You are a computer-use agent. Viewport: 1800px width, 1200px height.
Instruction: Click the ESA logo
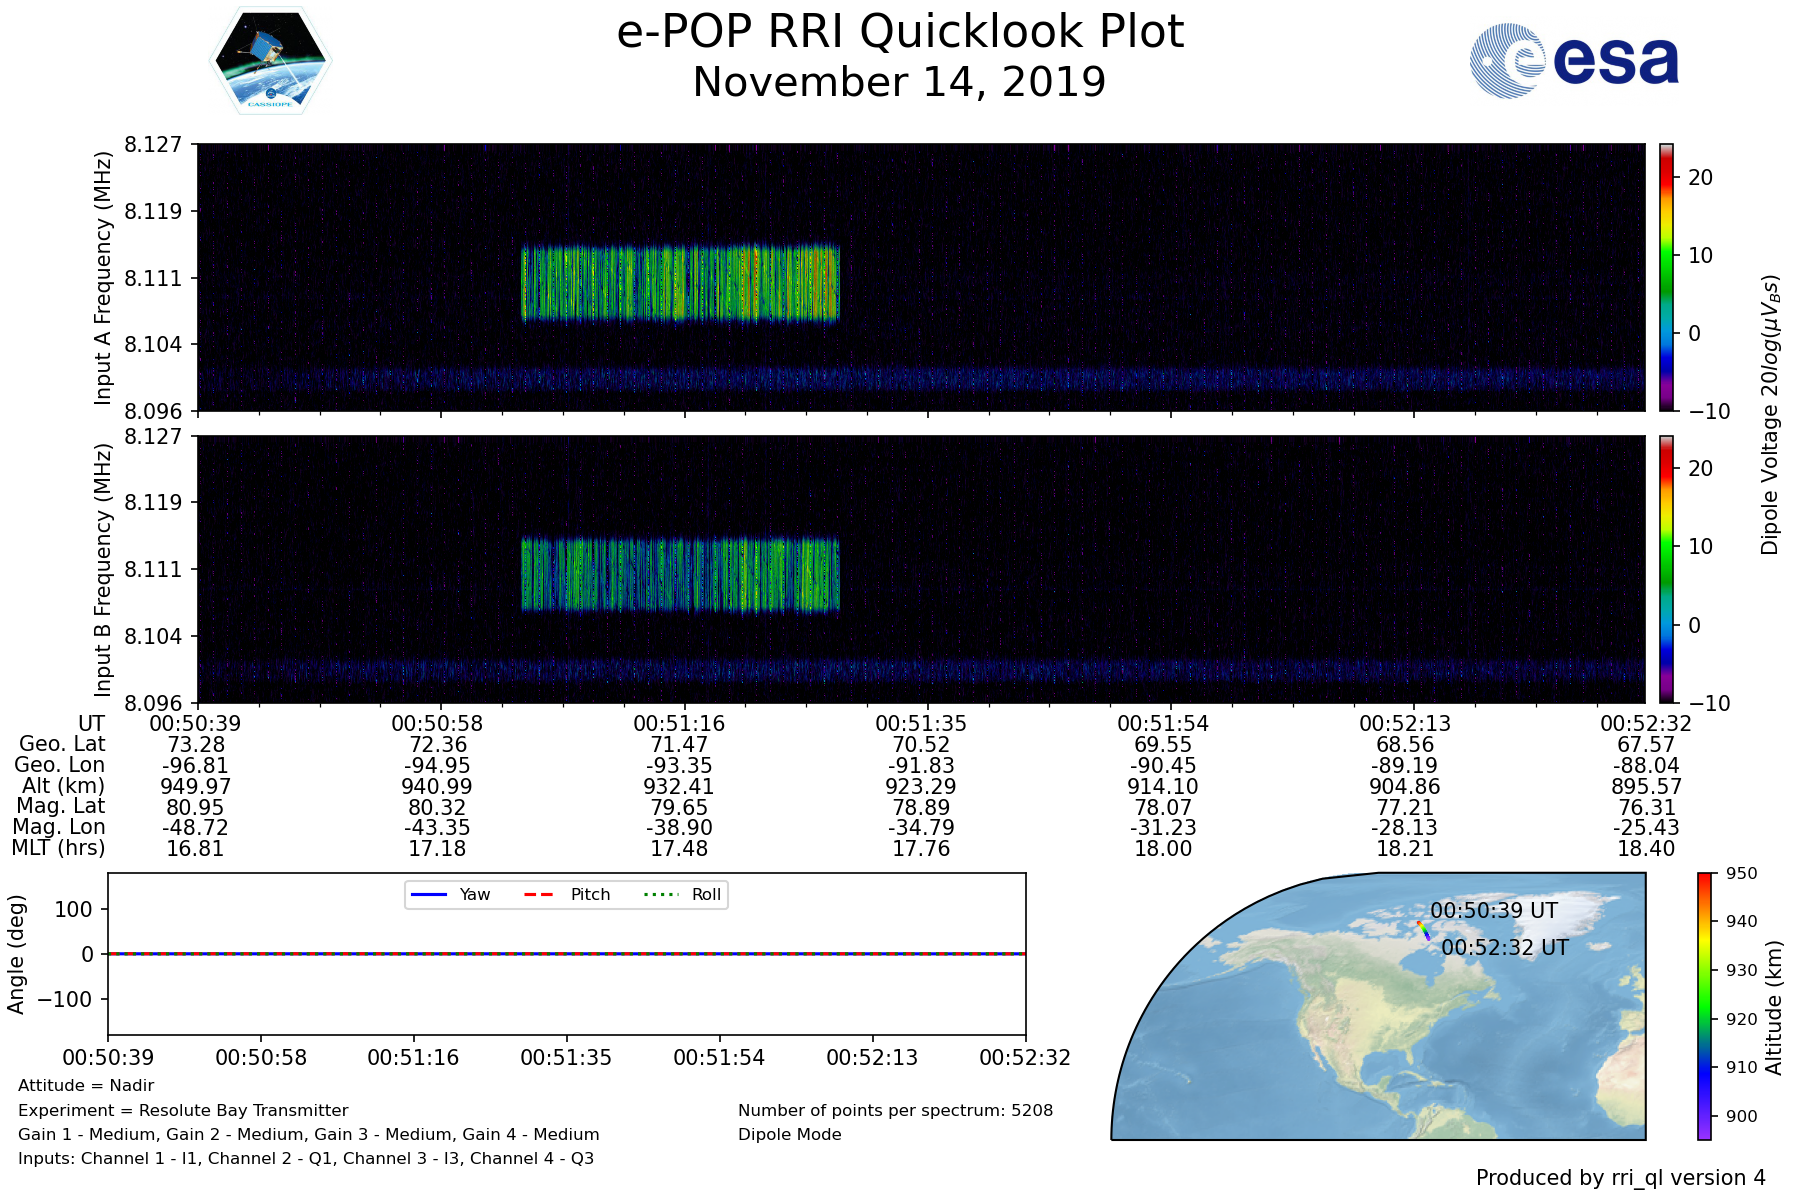[x=1574, y=61]
